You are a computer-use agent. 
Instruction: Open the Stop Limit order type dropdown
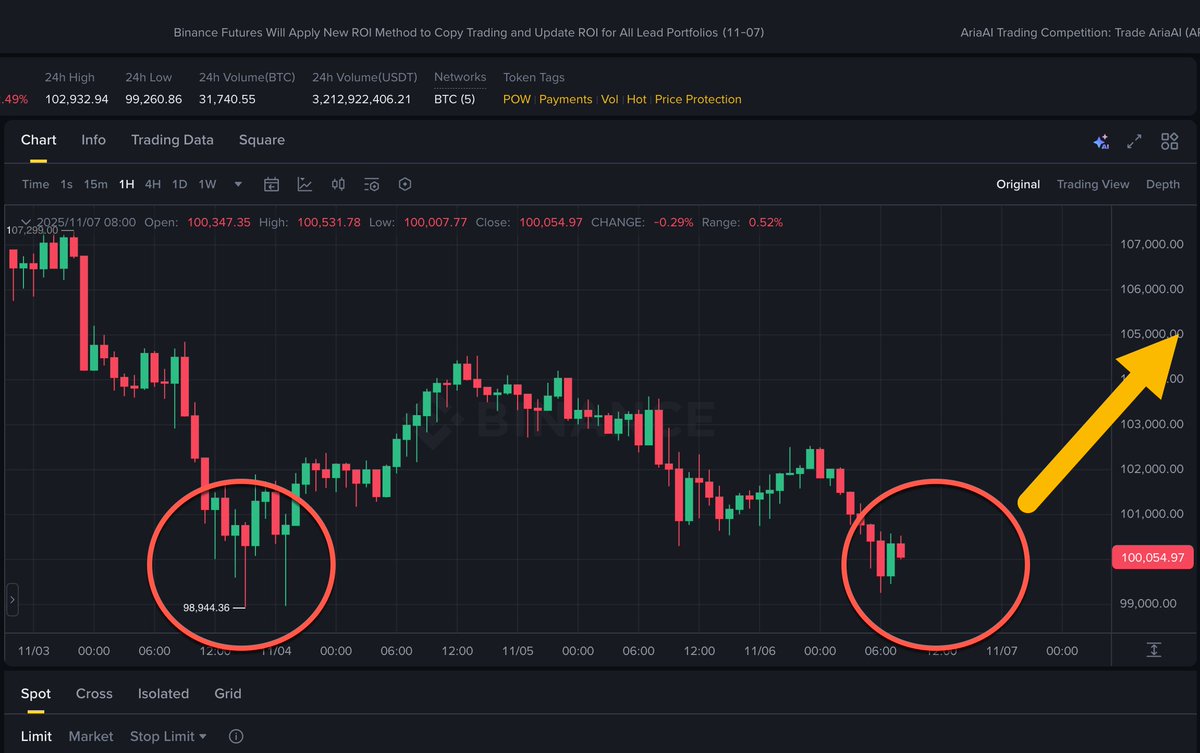tap(168, 737)
